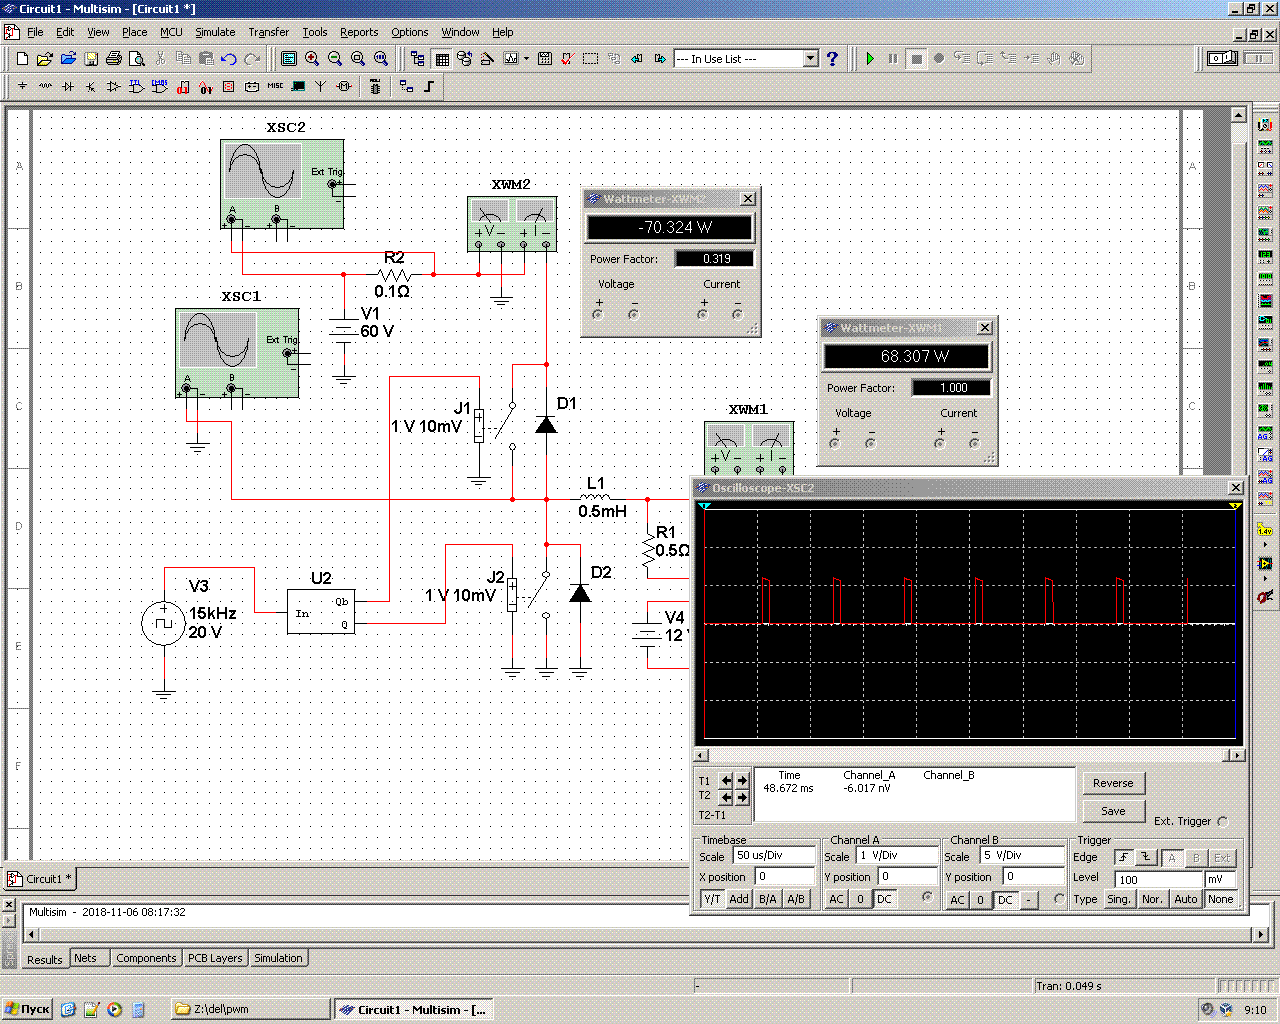Viewport: 1280px width, 1024px height.
Task: Switch to the Components tab
Action: coord(146,958)
